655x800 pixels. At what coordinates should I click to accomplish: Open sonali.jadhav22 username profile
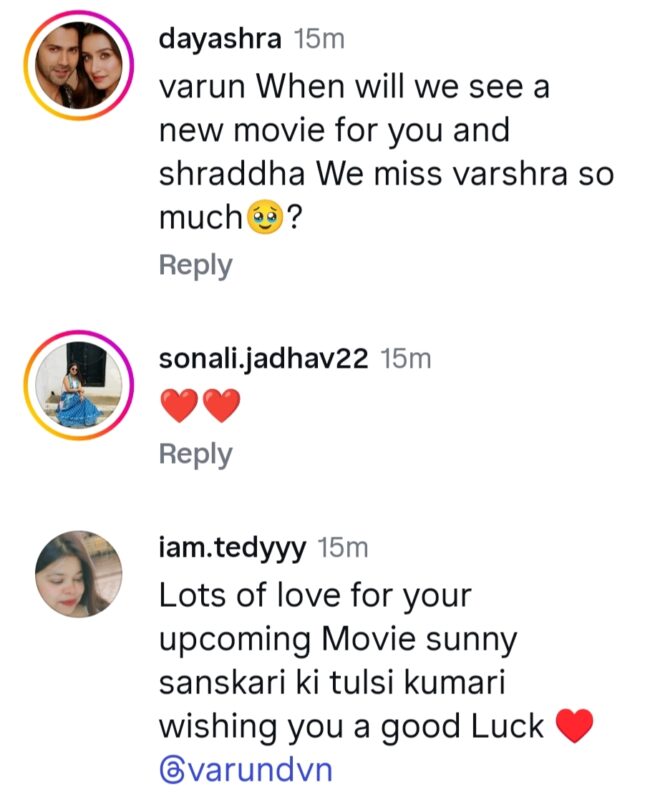(263, 359)
